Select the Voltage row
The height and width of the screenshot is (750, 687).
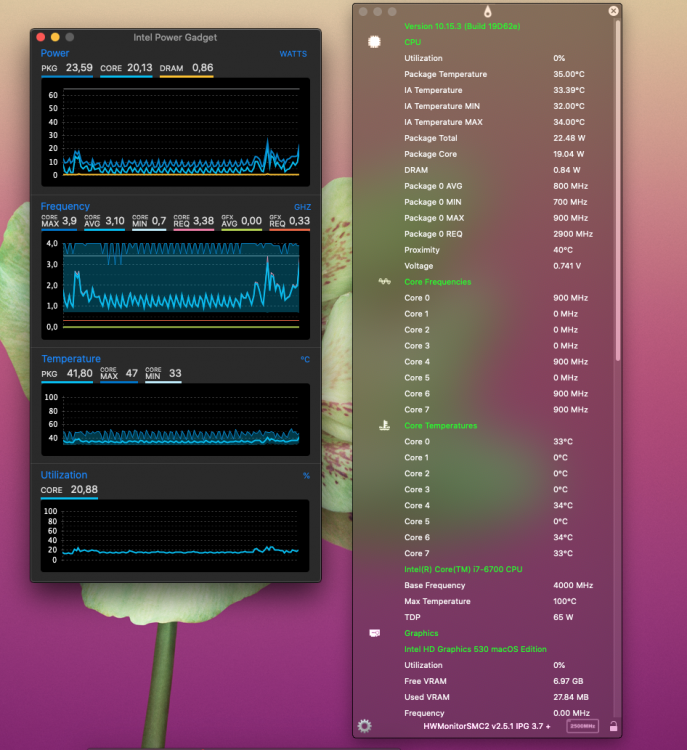point(494,266)
